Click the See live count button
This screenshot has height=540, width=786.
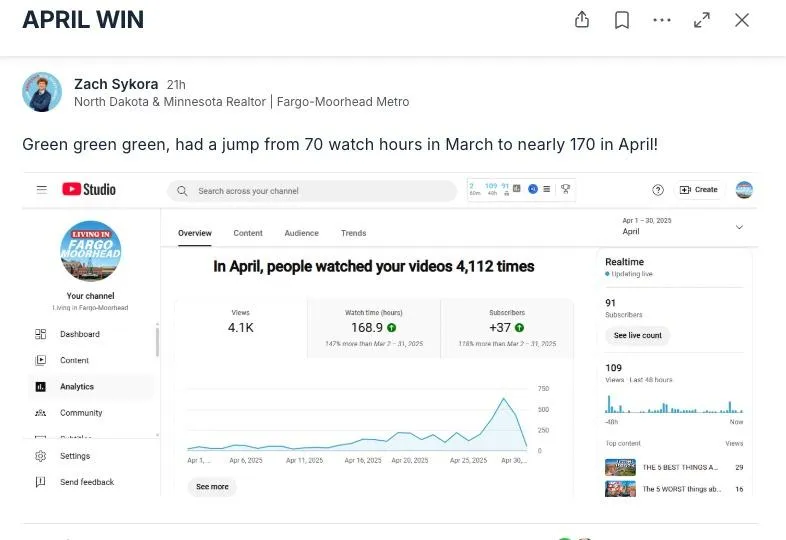coord(638,335)
